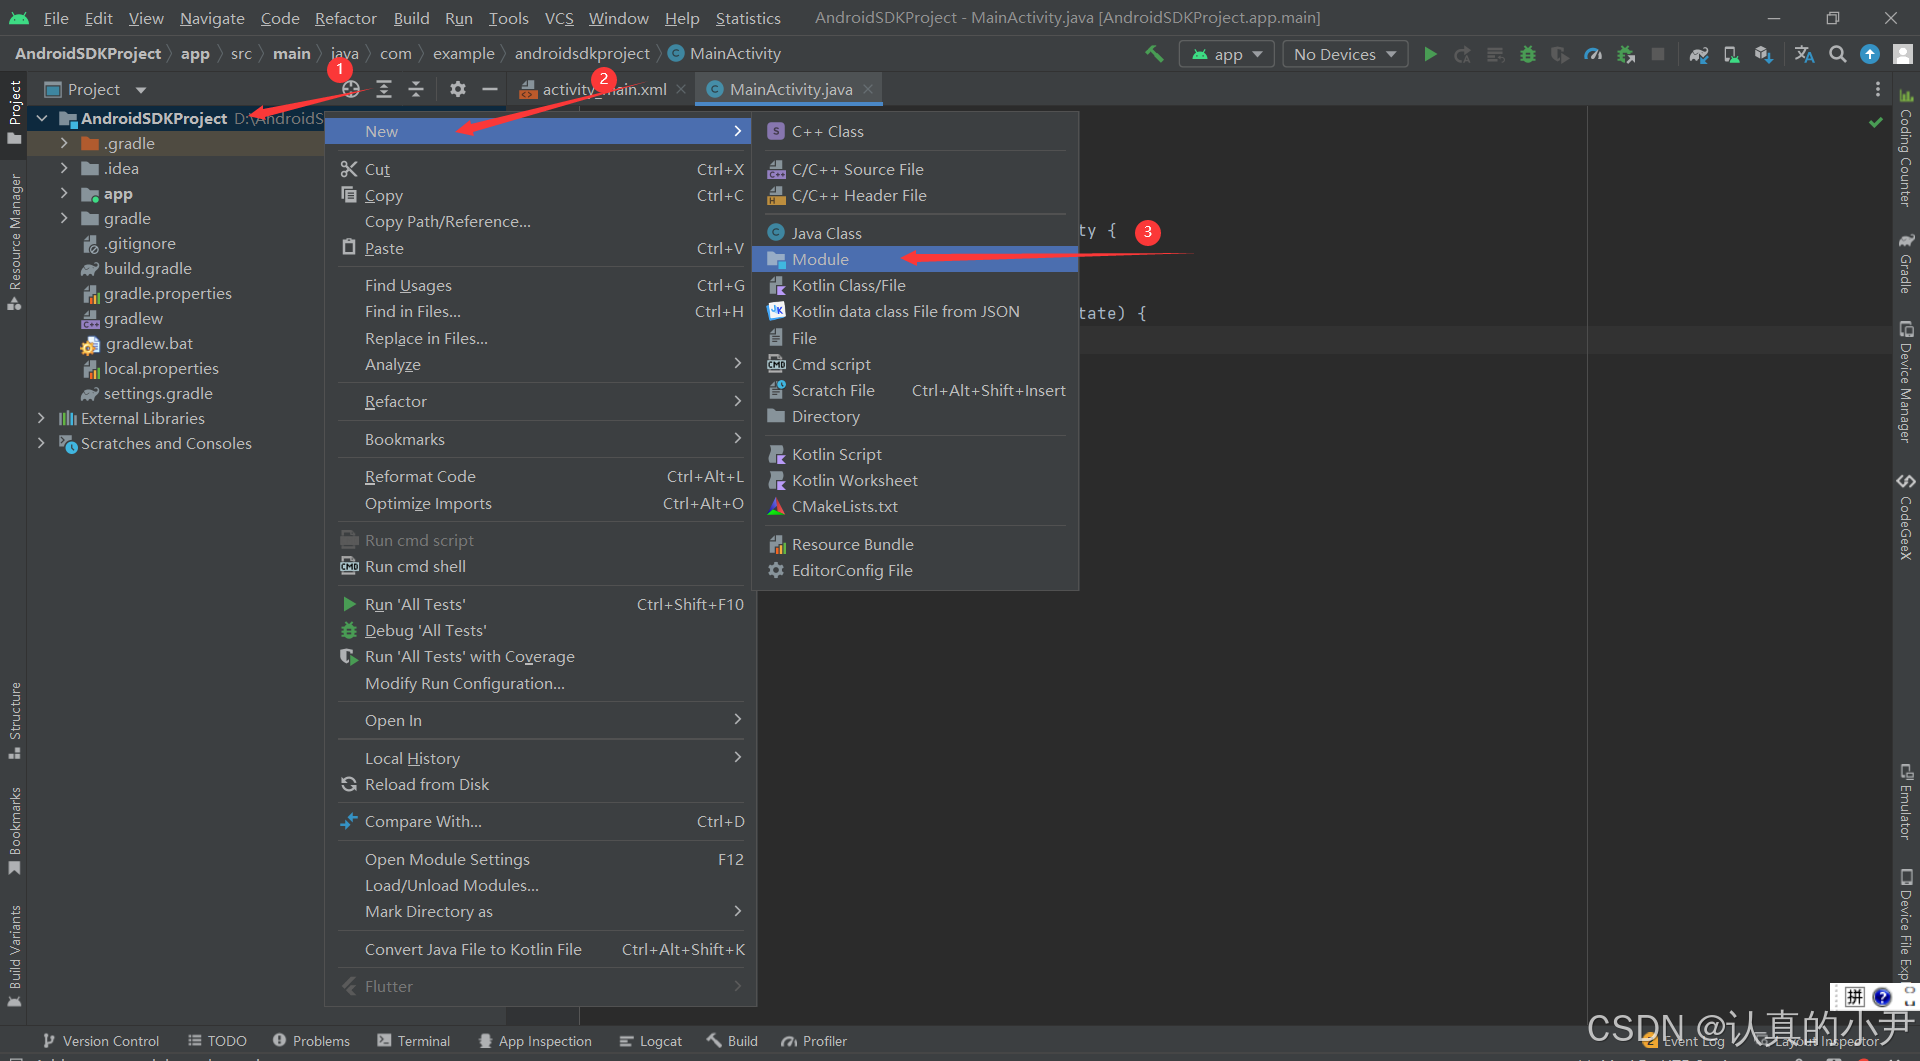The width and height of the screenshot is (1920, 1061).
Task: Open Search Everywhere with the magnifier icon
Action: click(x=1838, y=54)
